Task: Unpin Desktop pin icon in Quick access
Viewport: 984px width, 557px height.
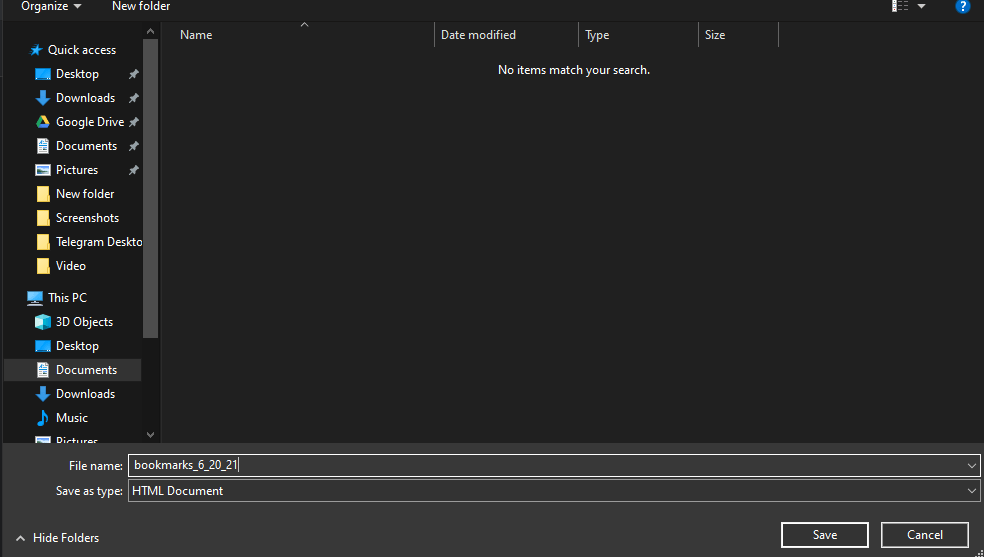Action: point(134,74)
